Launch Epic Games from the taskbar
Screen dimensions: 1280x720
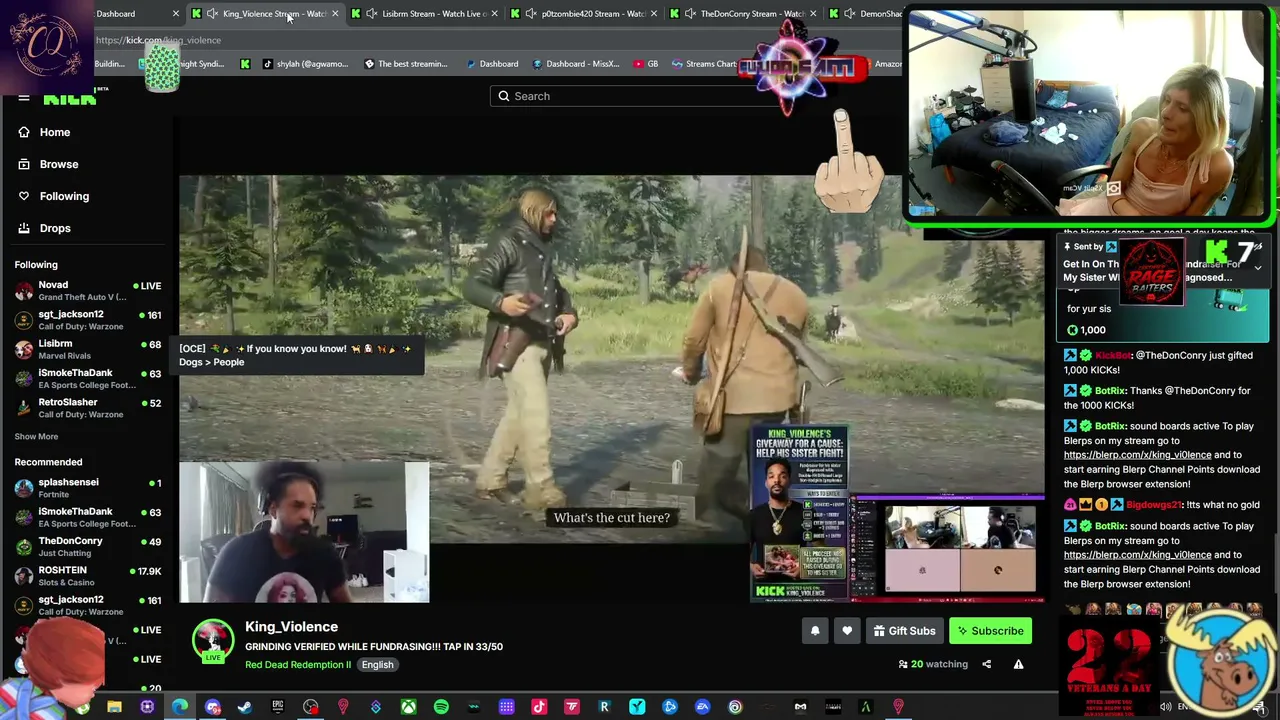(x=278, y=708)
